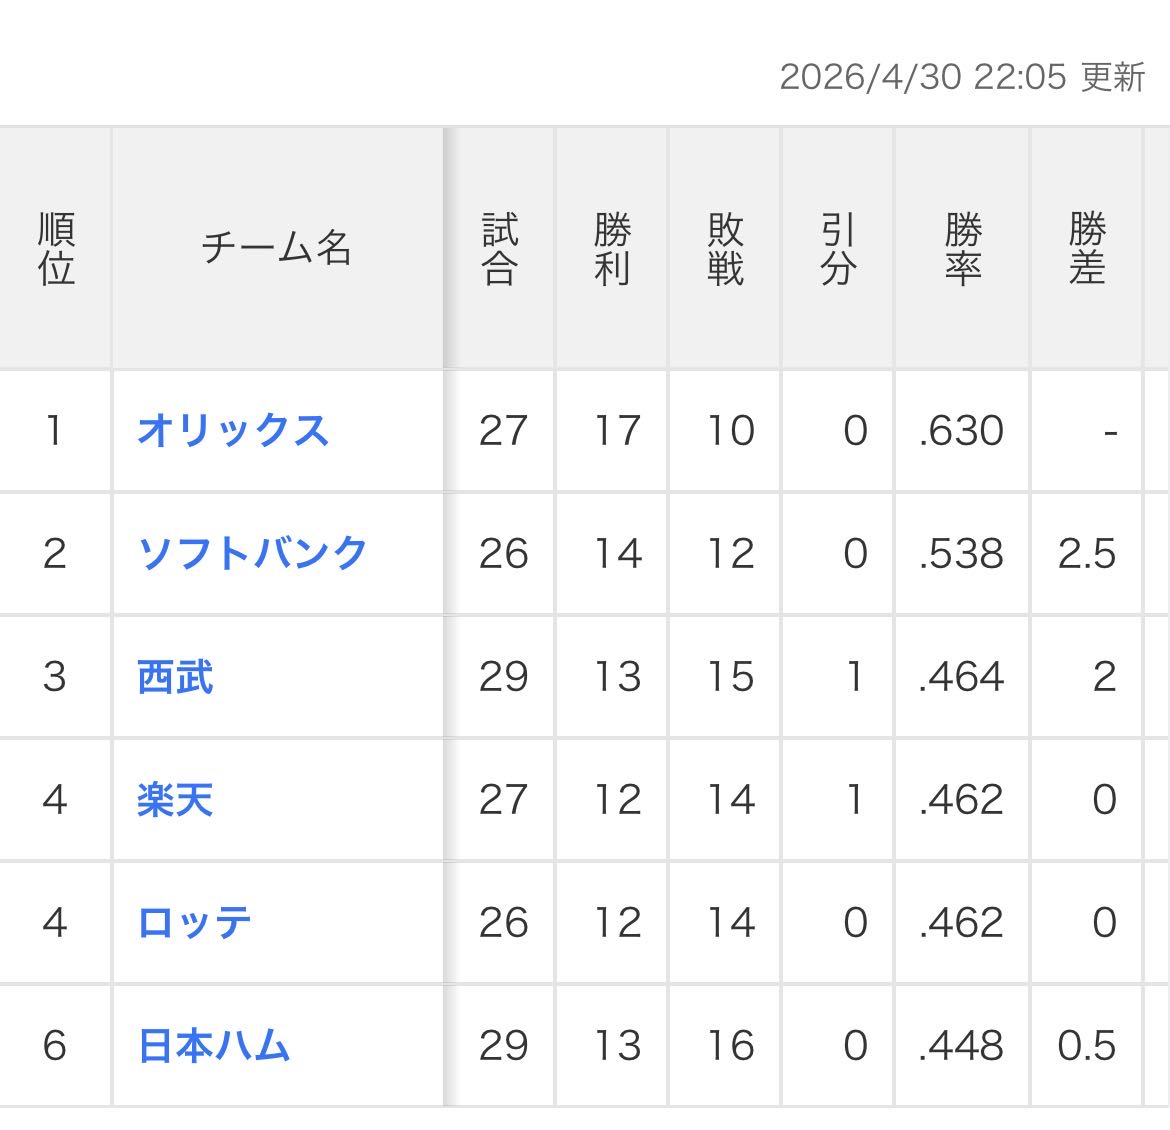Select the 楽天 team link
This screenshot has height=1130, width=1170.
click(x=175, y=800)
